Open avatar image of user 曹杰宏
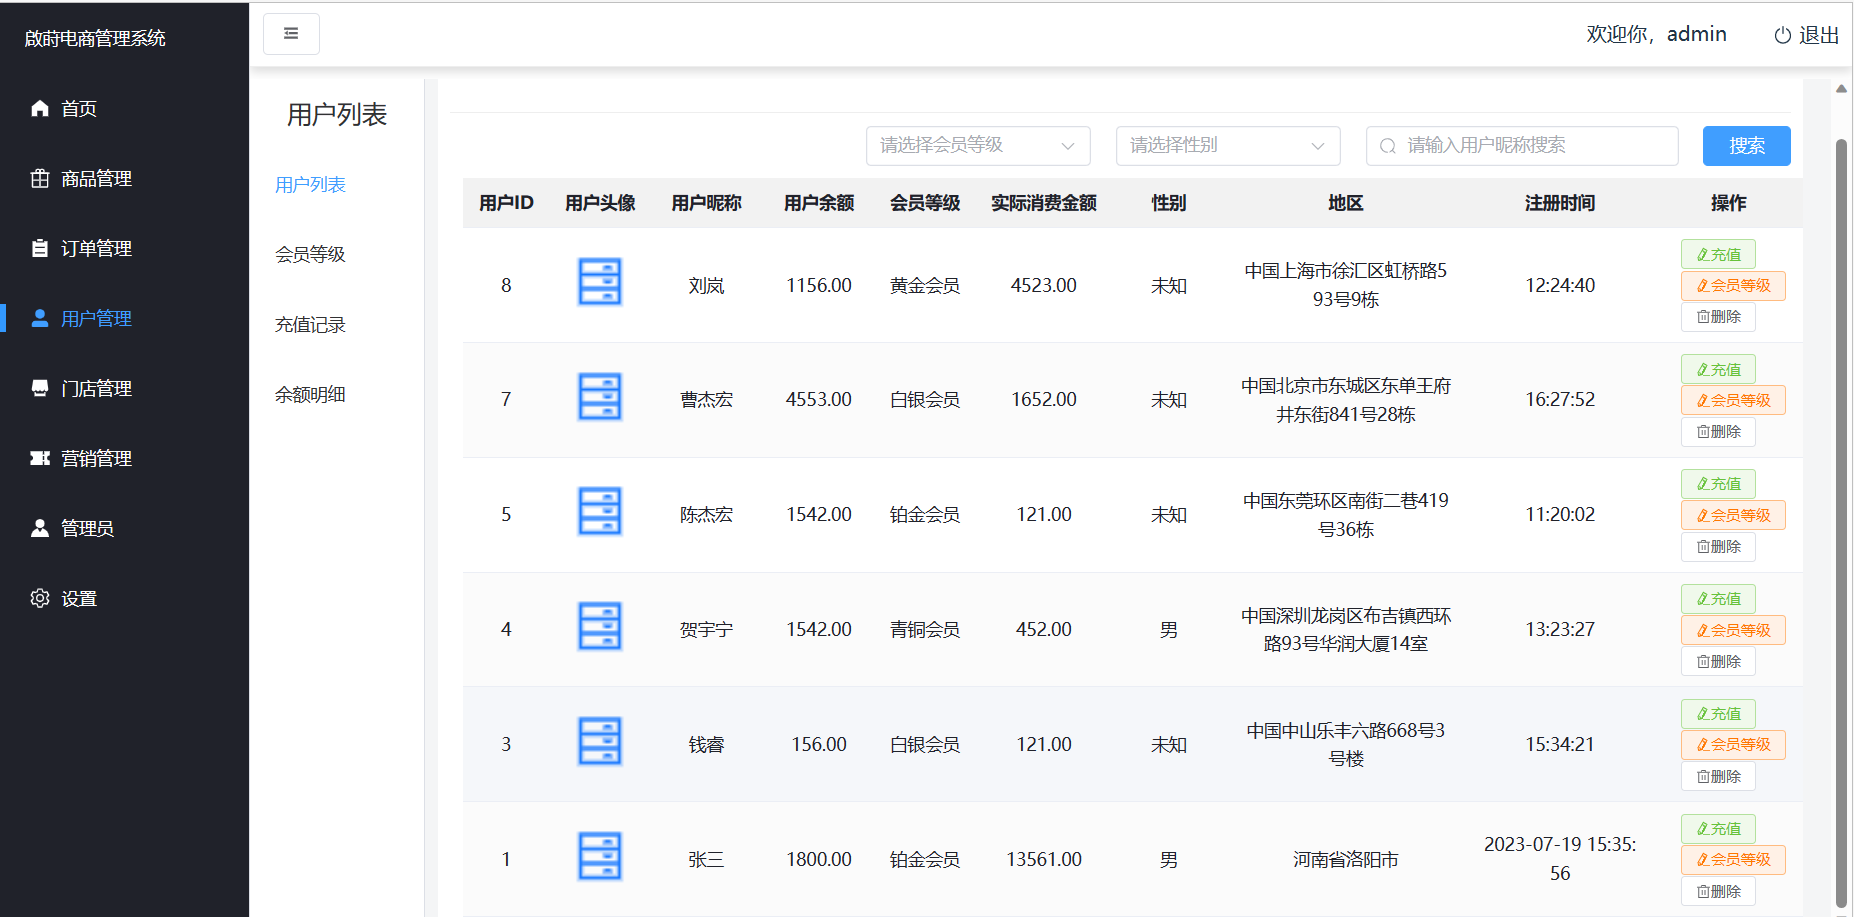Viewport: 1854px width, 917px height. pyautogui.click(x=600, y=397)
